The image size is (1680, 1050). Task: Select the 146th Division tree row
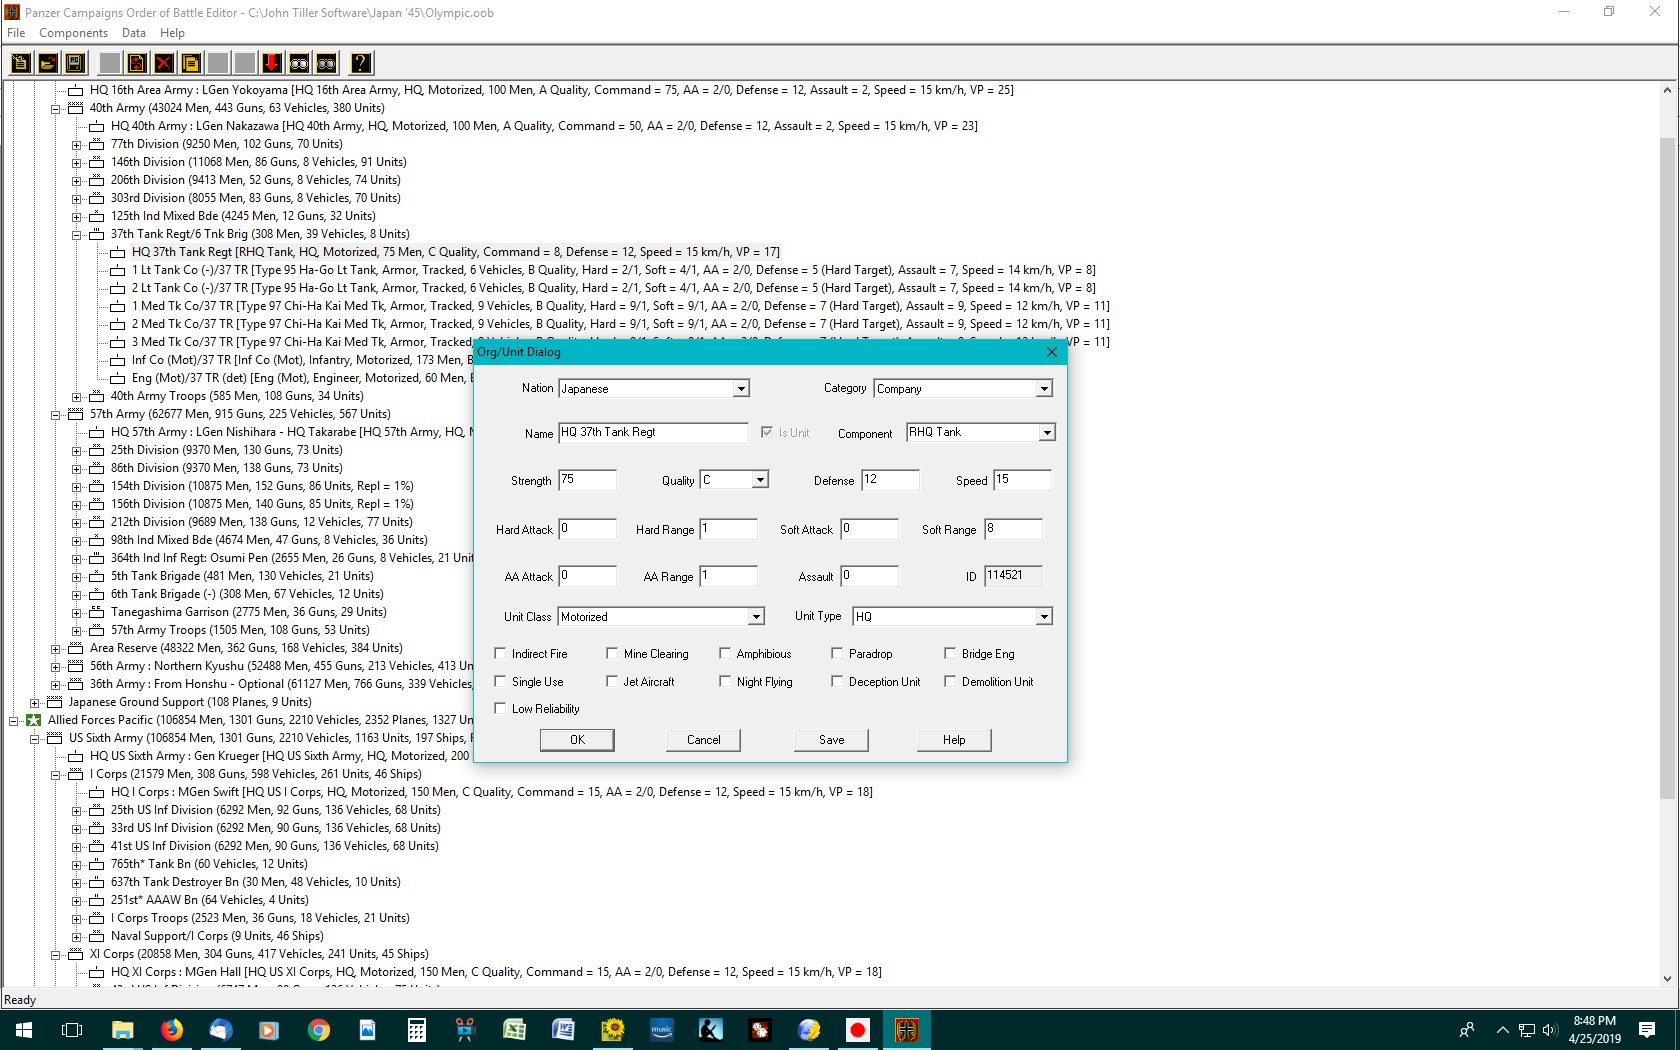[258, 162]
